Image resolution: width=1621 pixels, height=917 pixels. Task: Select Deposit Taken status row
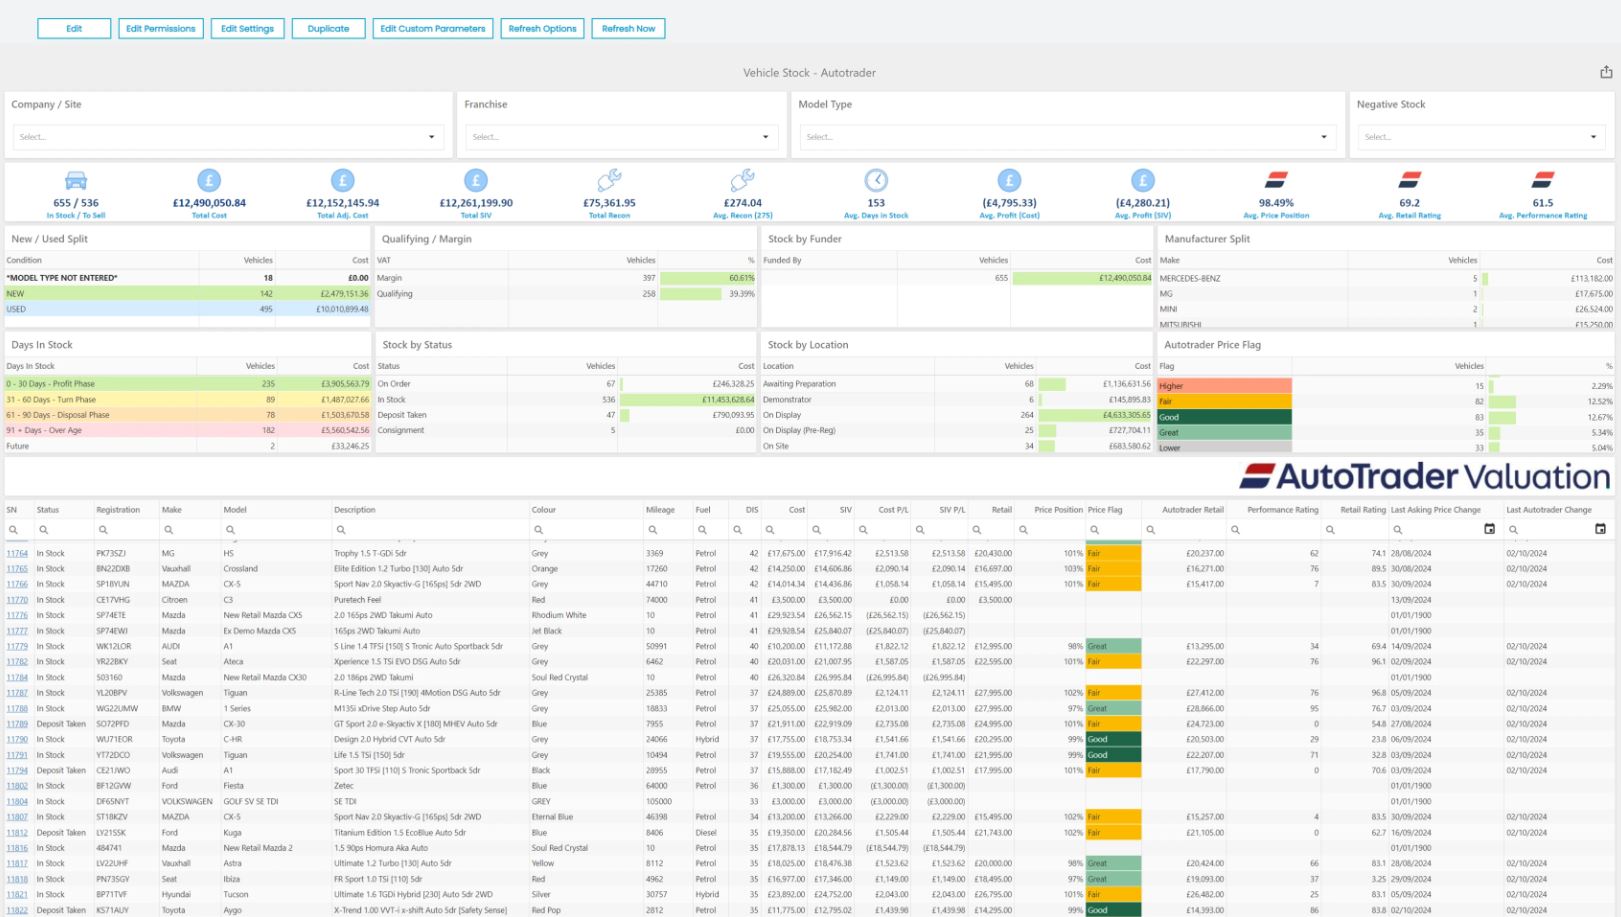click(566, 415)
